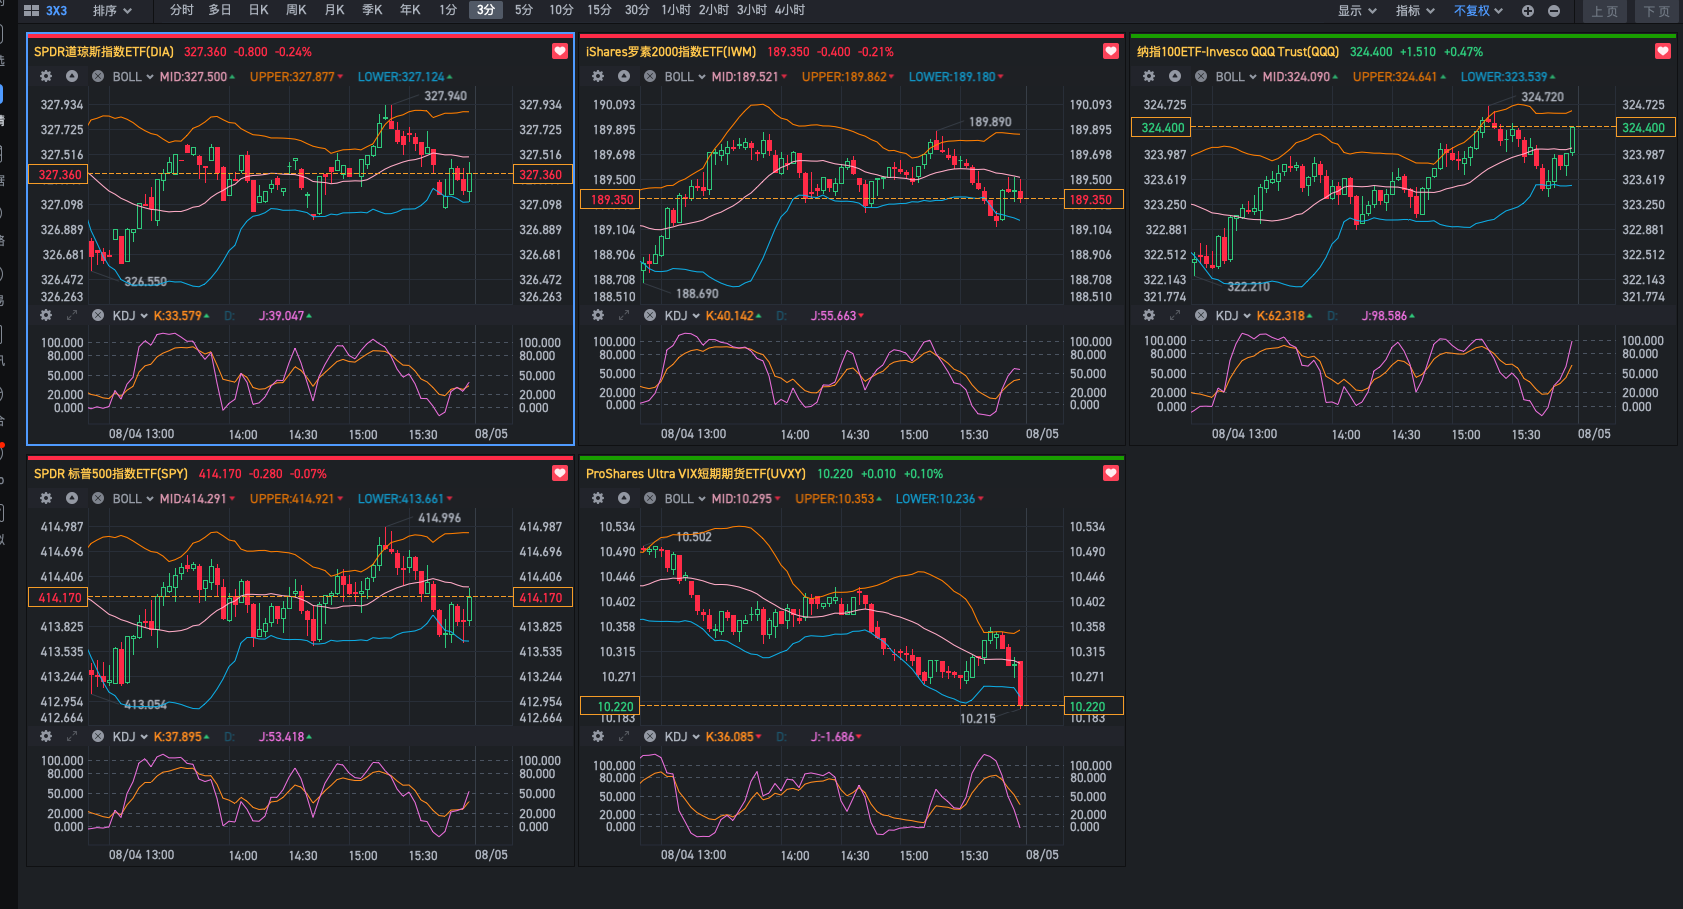Screen dimensions: 1683x909
Task: Collapse BOLL indicator in SPY chart
Action: click(72, 499)
